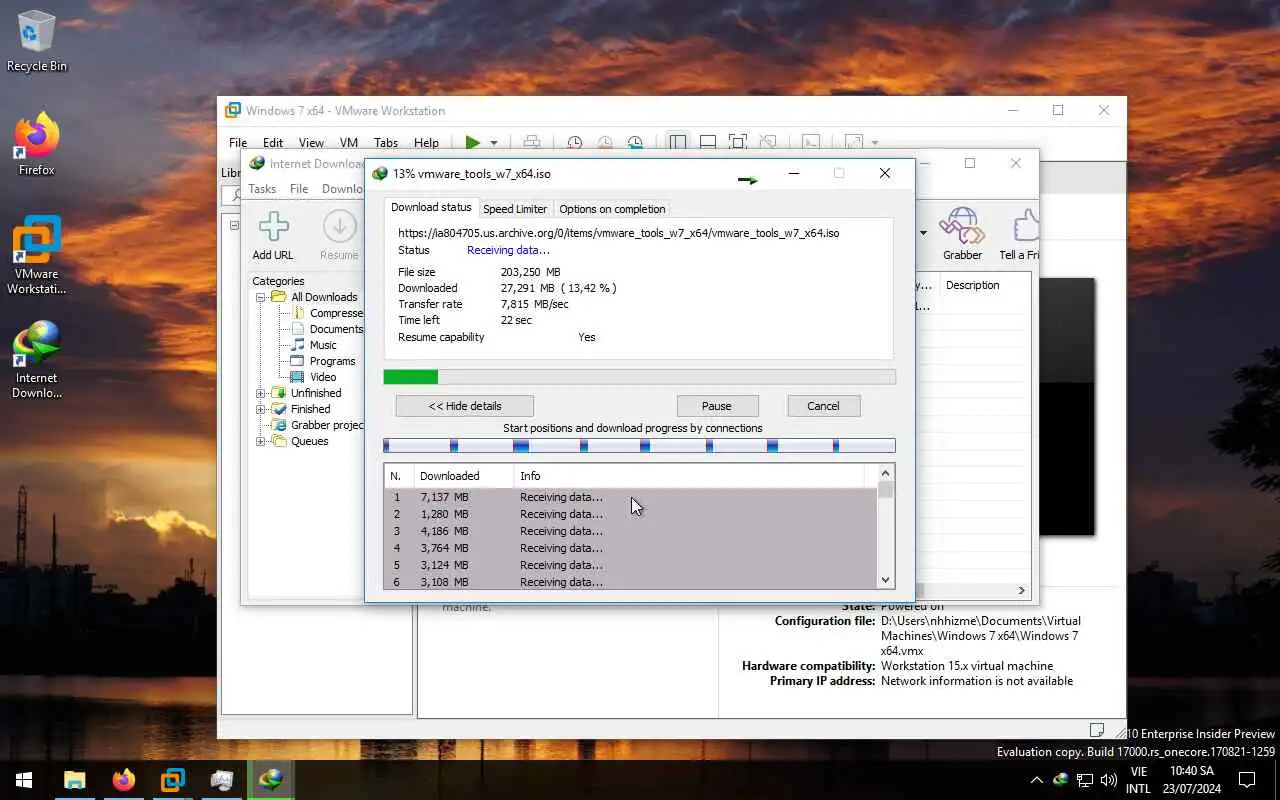The height and width of the screenshot is (800, 1280).
Task: Click the notepad-like app in taskbar
Action: (222, 780)
